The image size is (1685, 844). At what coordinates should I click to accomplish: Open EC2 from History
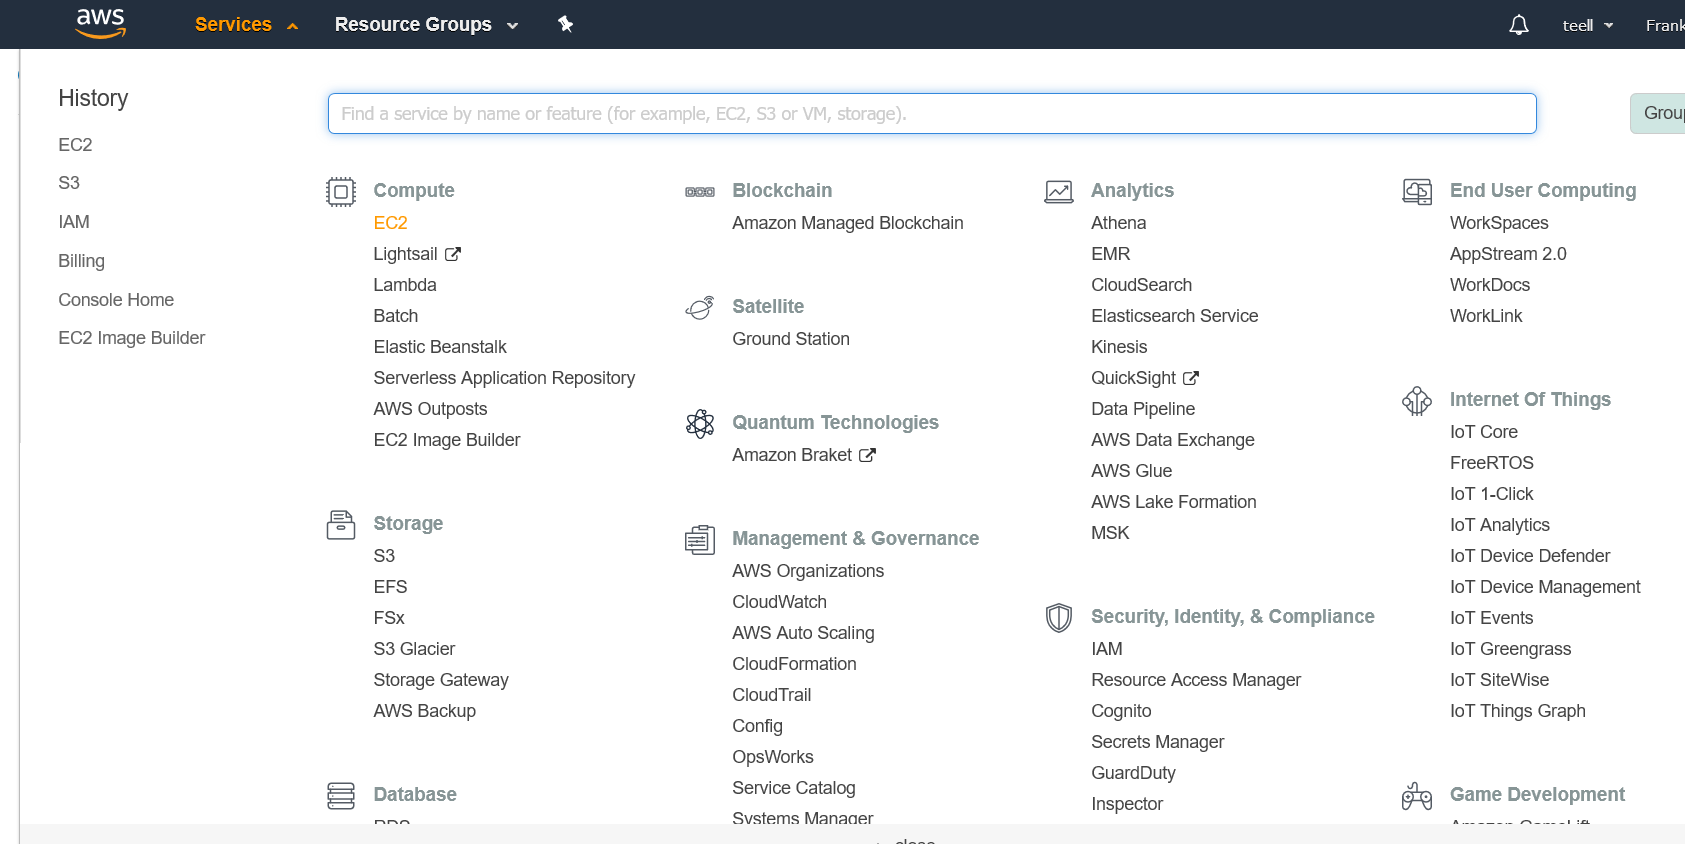pyautogui.click(x=75, y=145)
